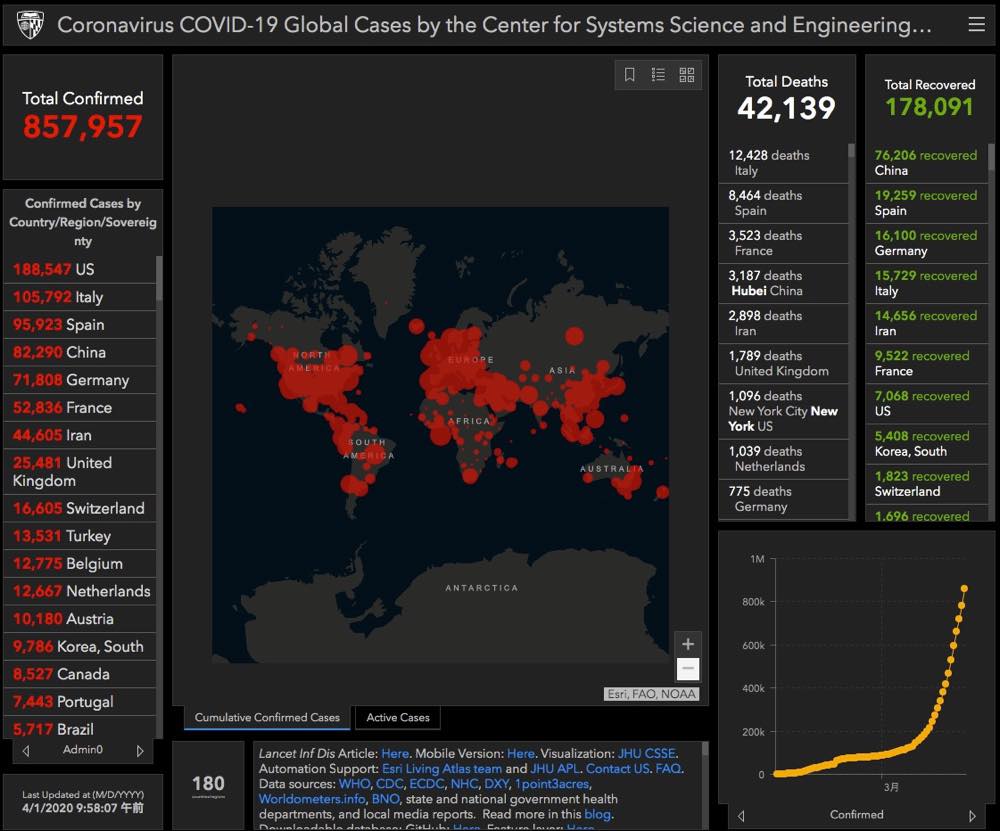Zoom out on the map
The width and height of the screenshot is (1000, 831).
click(688, 668)
